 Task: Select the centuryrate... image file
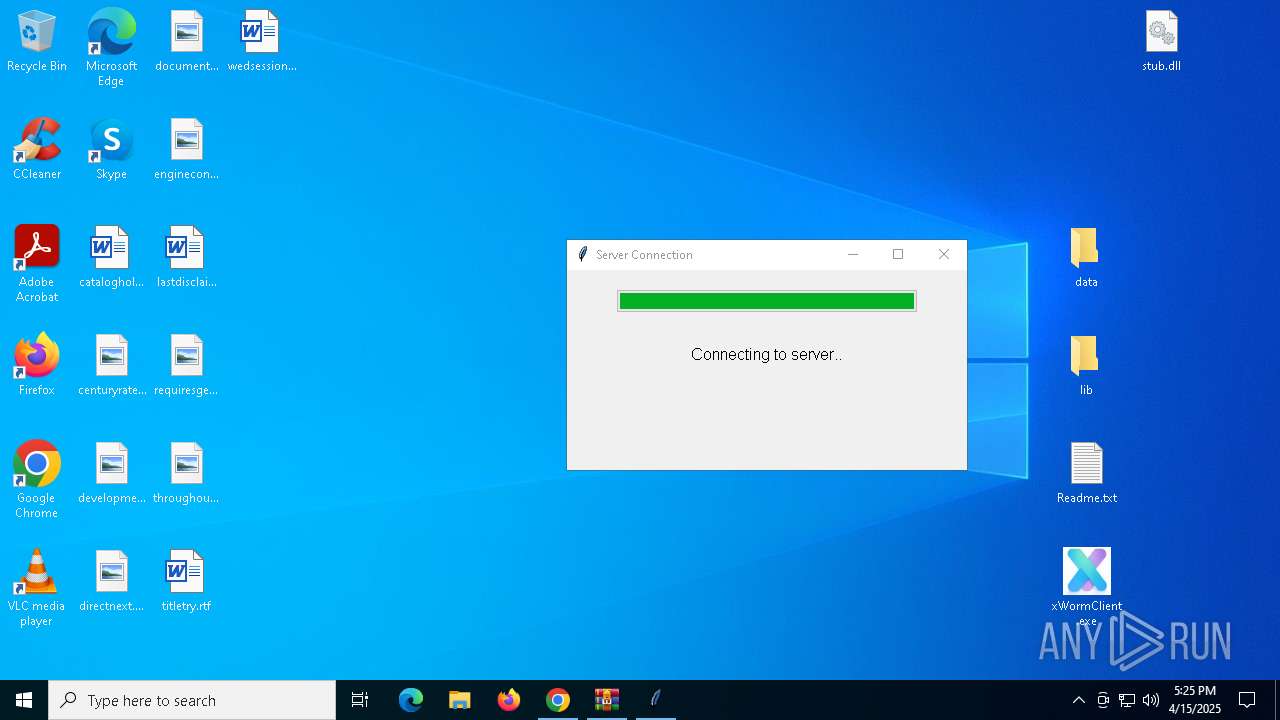tap(111, 365)
